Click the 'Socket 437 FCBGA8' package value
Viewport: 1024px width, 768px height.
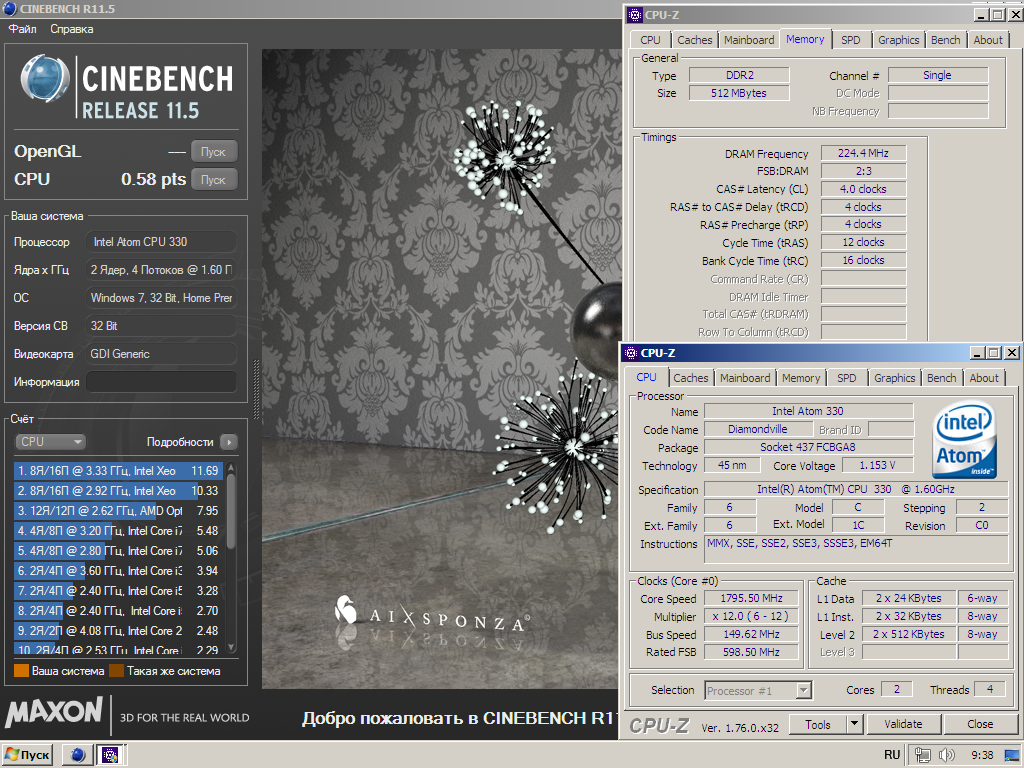(808, 447)
